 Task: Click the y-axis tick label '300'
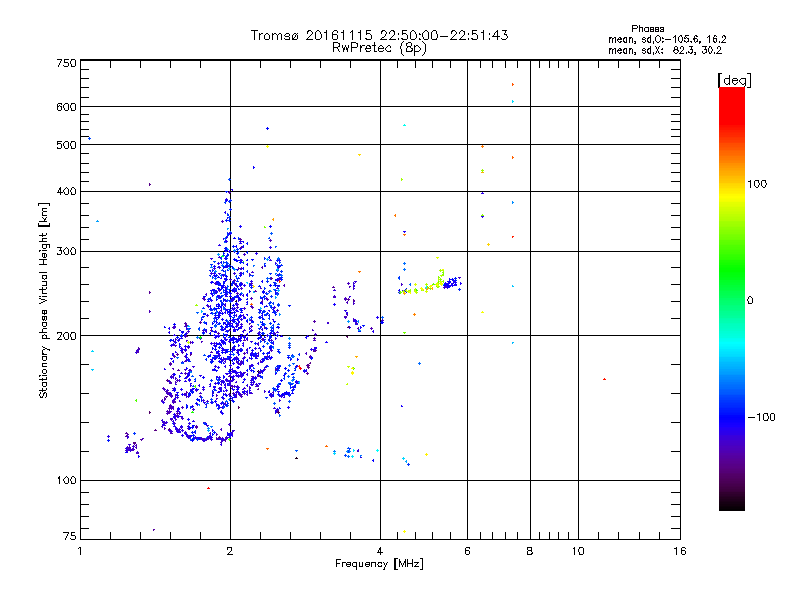66,251
